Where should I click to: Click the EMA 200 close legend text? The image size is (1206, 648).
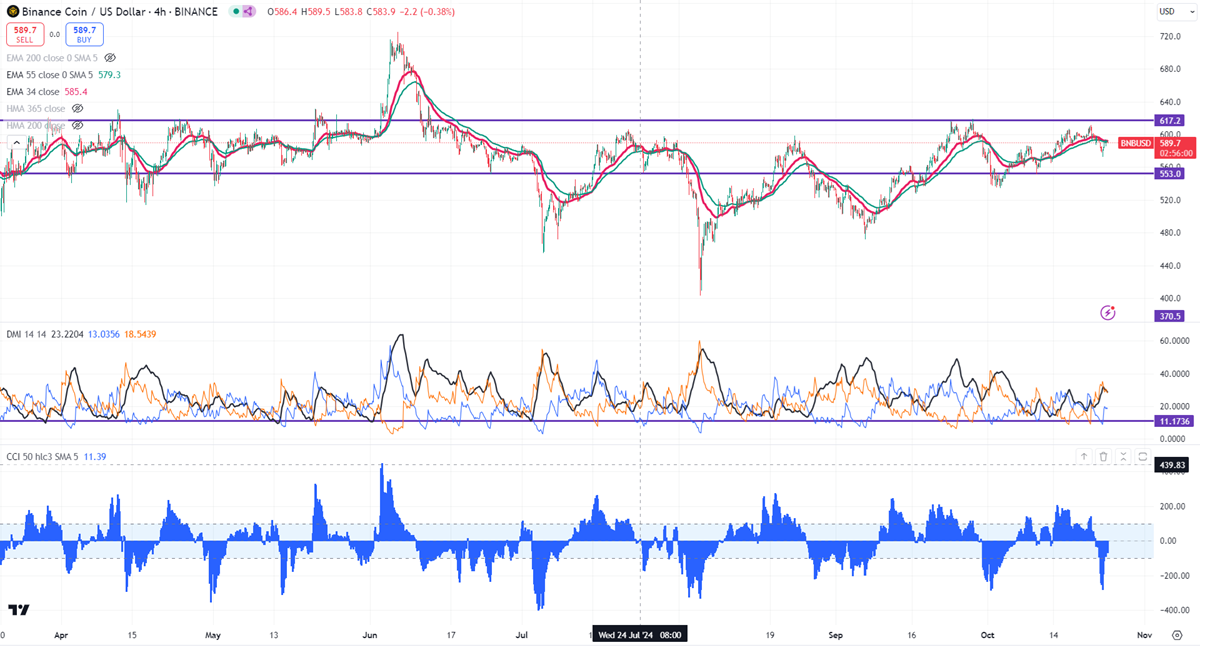point(52,58)
